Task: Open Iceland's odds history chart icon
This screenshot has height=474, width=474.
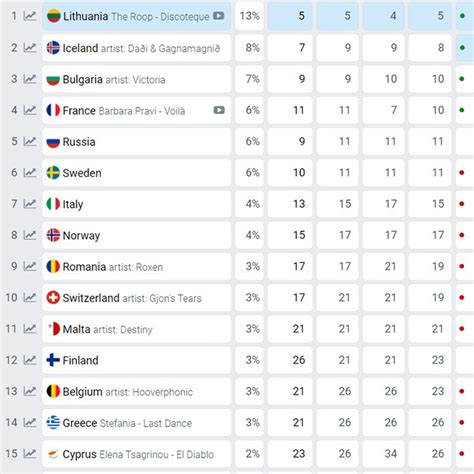Action: (30, 48)
